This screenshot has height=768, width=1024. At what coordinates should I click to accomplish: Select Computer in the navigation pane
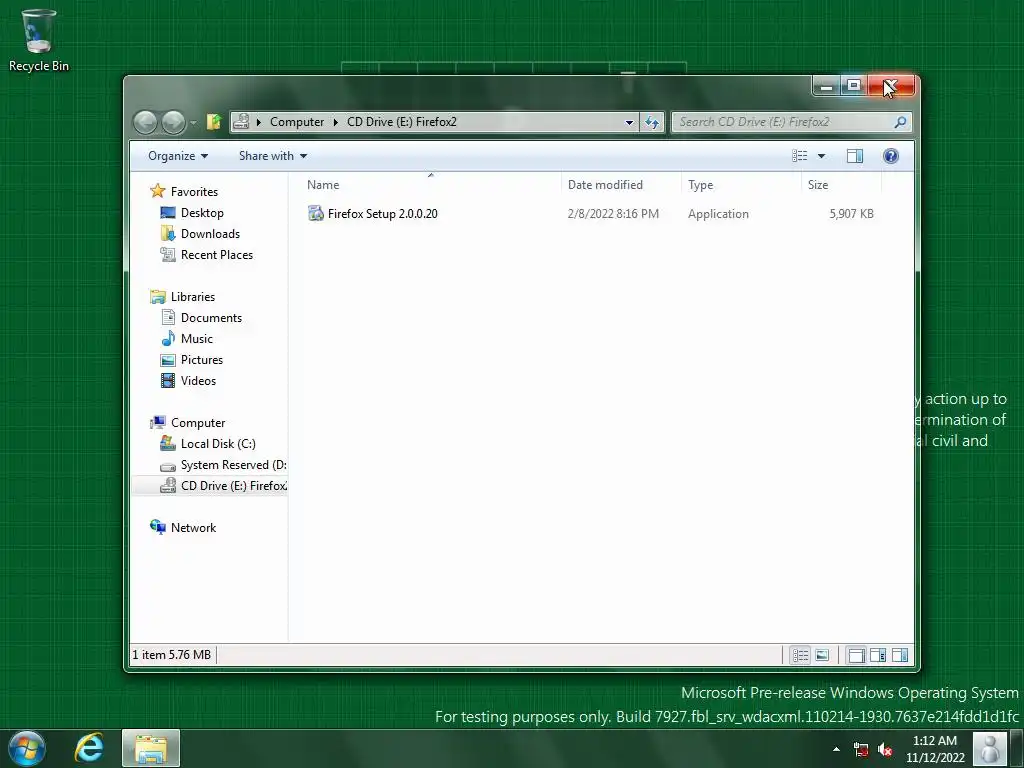[x=198, y=423]
